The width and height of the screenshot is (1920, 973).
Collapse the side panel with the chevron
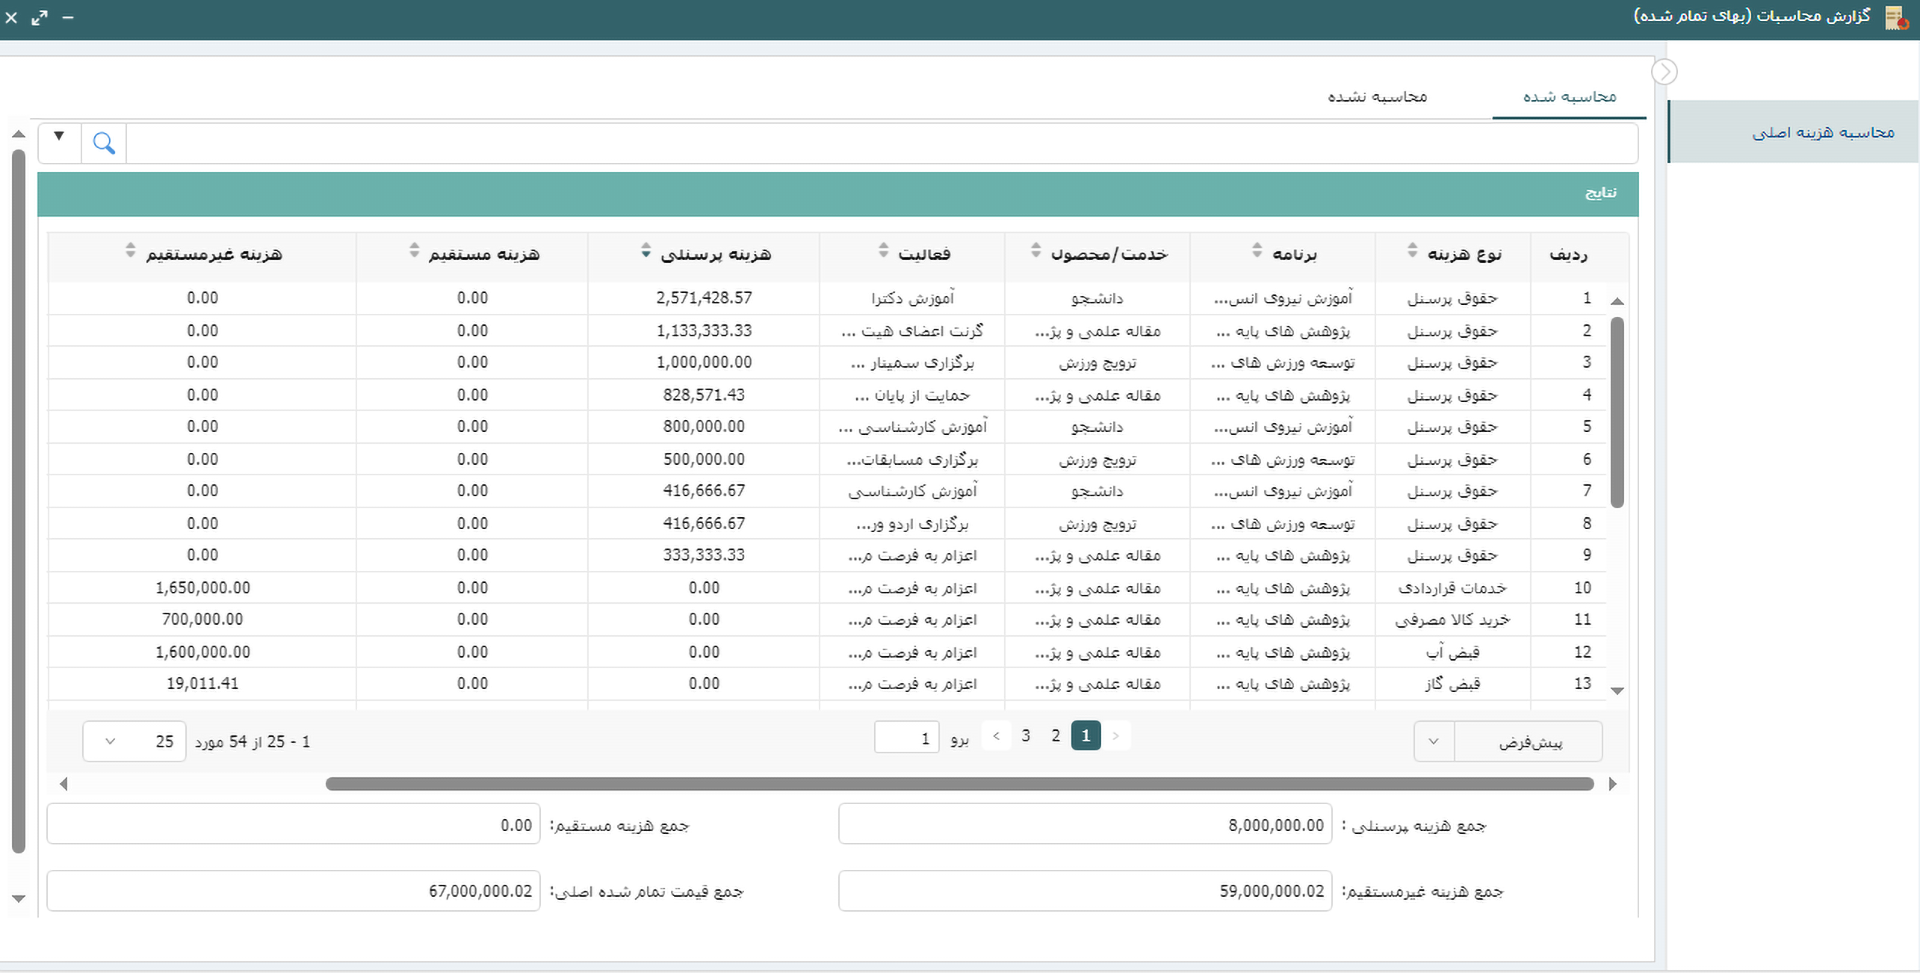pyautogui.click(x=1664, y=72)
